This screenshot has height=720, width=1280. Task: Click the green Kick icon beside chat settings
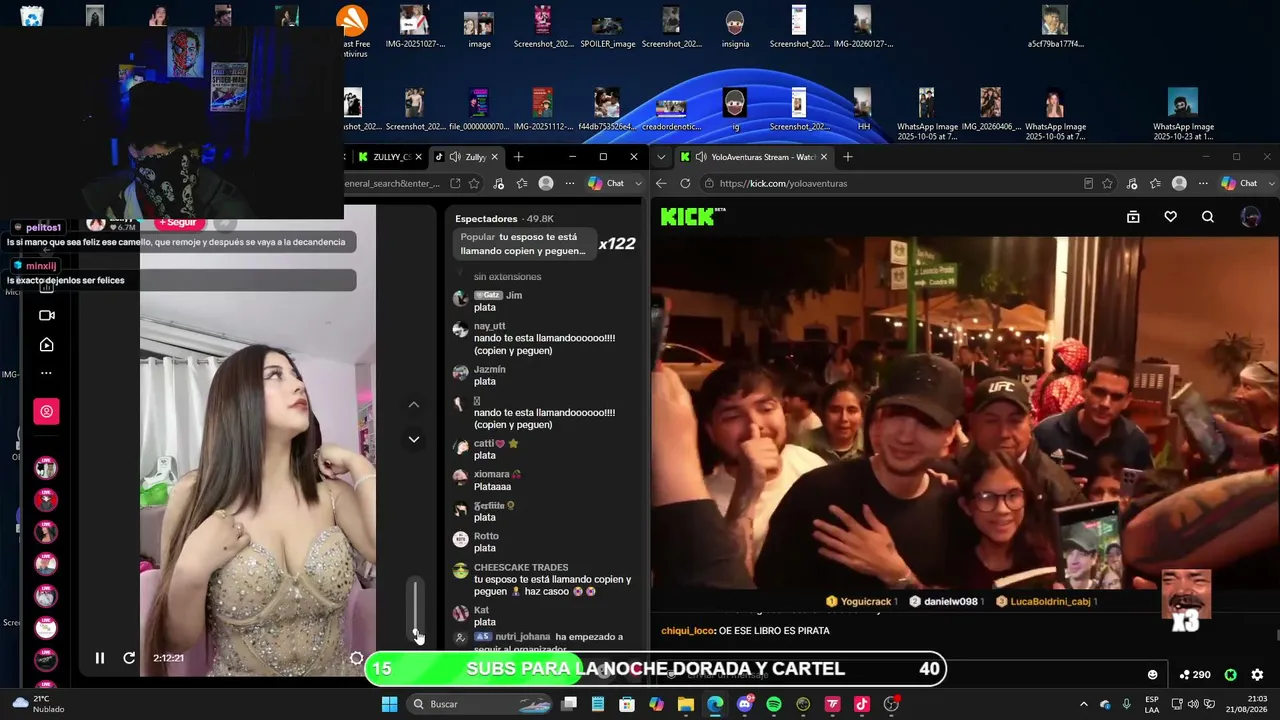(x=1231, y=675)
